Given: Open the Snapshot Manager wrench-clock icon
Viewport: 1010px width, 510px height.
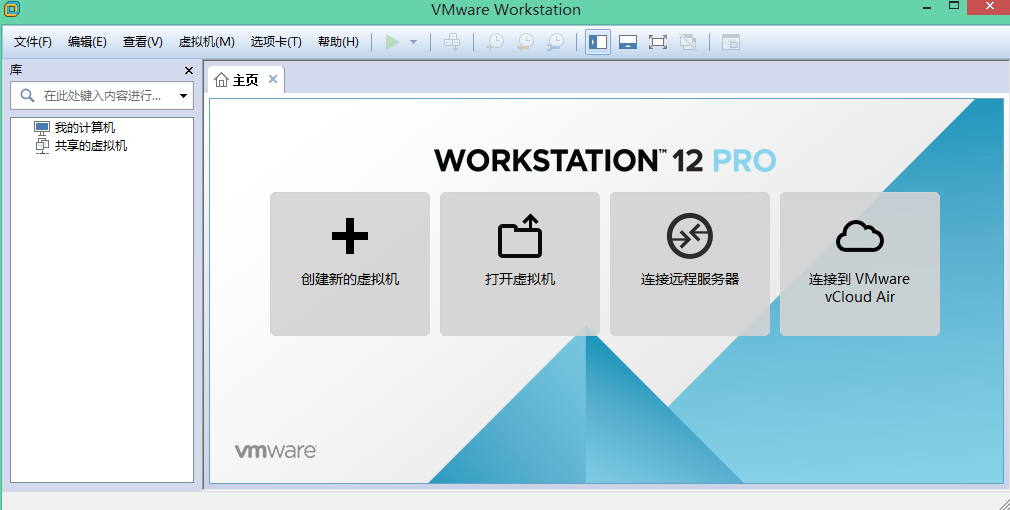Looking at the screenshot, I should click(555, 42).
